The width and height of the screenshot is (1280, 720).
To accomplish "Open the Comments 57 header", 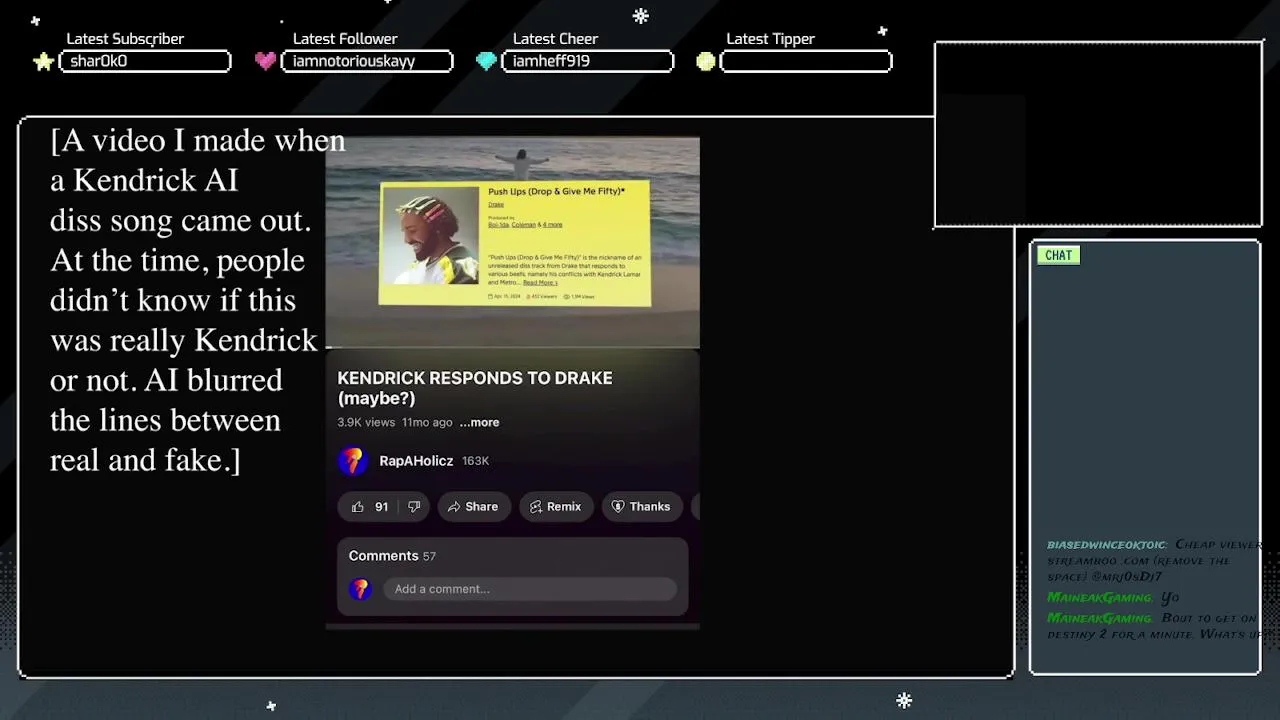I will (x=392, y=556).
